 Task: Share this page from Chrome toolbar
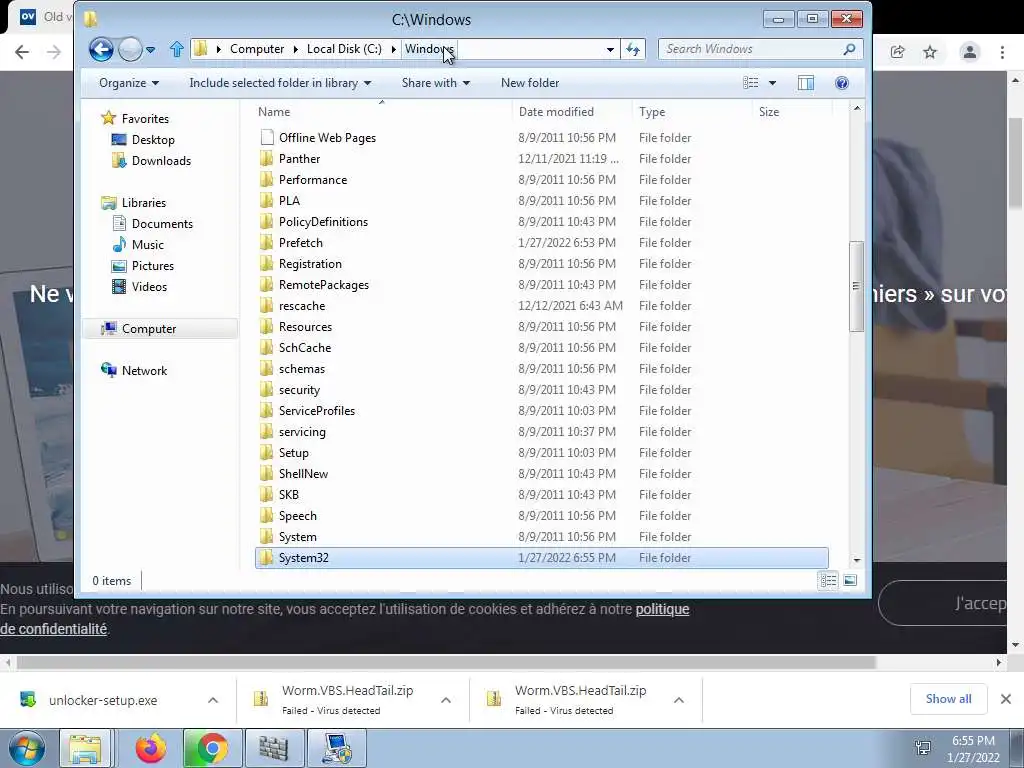pyautogui.click(x=897, y=52)
